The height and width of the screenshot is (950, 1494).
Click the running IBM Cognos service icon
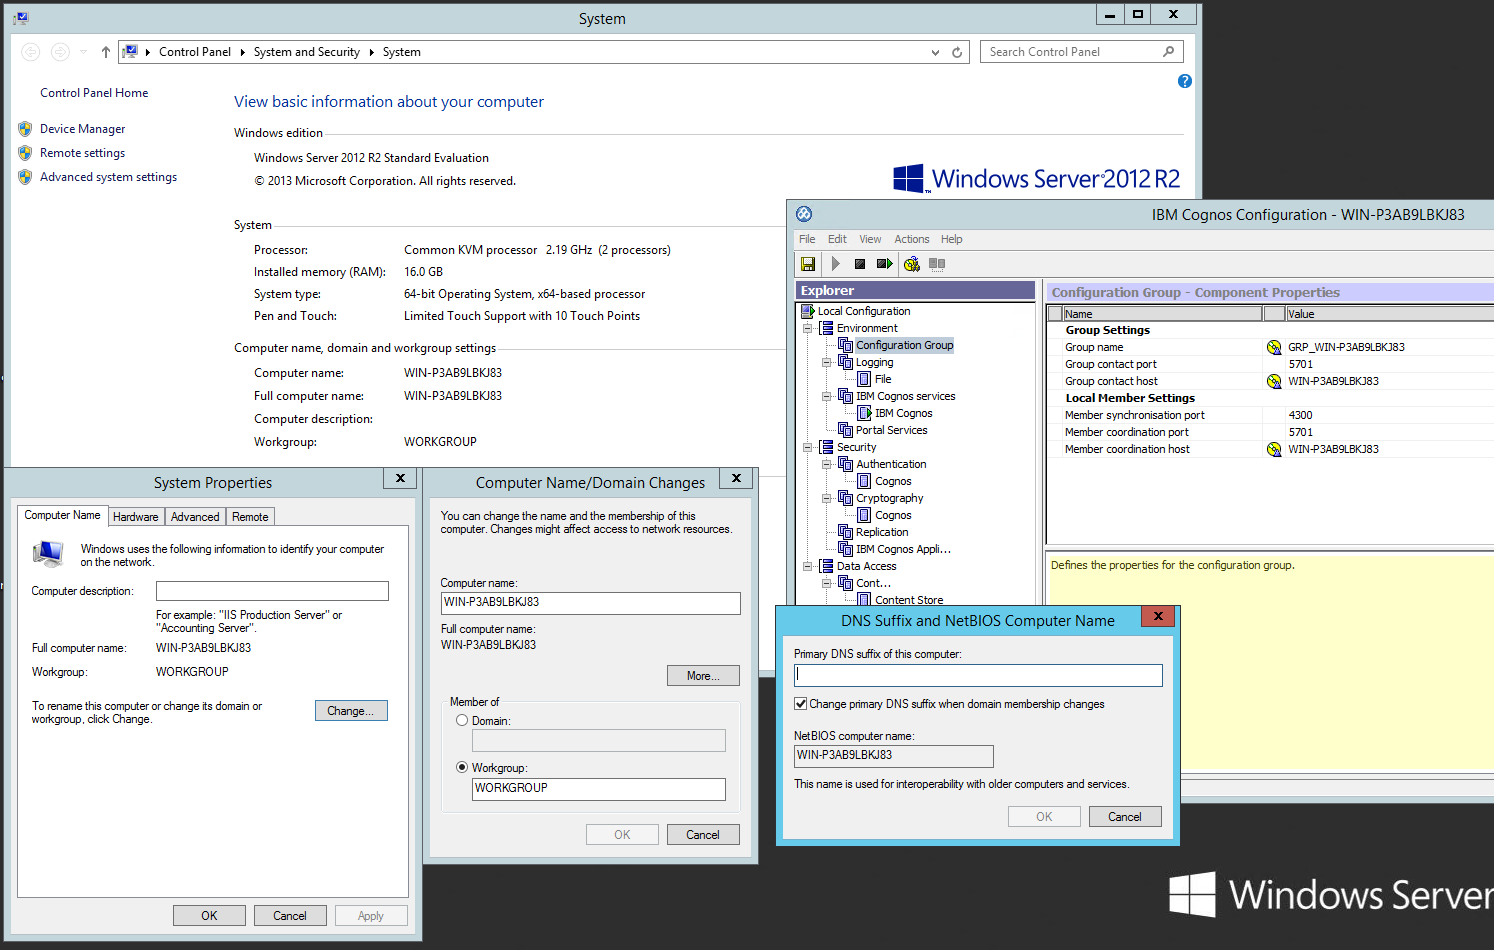click(865, 413)
